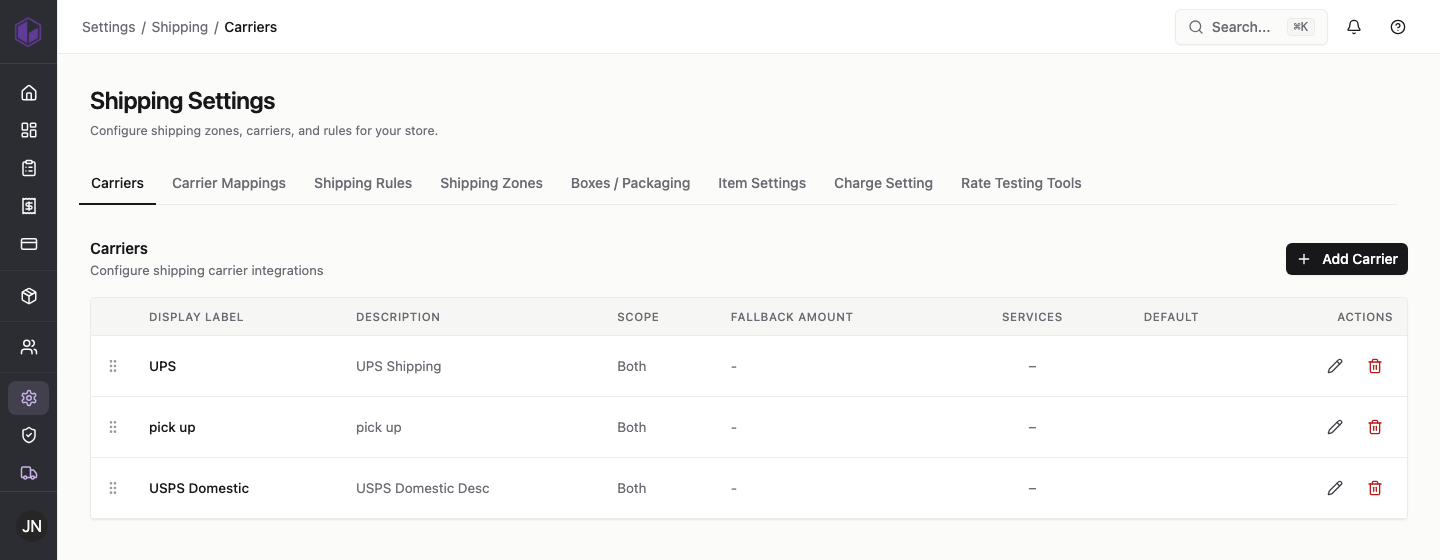Click the Both scope in USPS Domestic row
Viewport: 1440px width, 560px height.
tap(632, 488)
